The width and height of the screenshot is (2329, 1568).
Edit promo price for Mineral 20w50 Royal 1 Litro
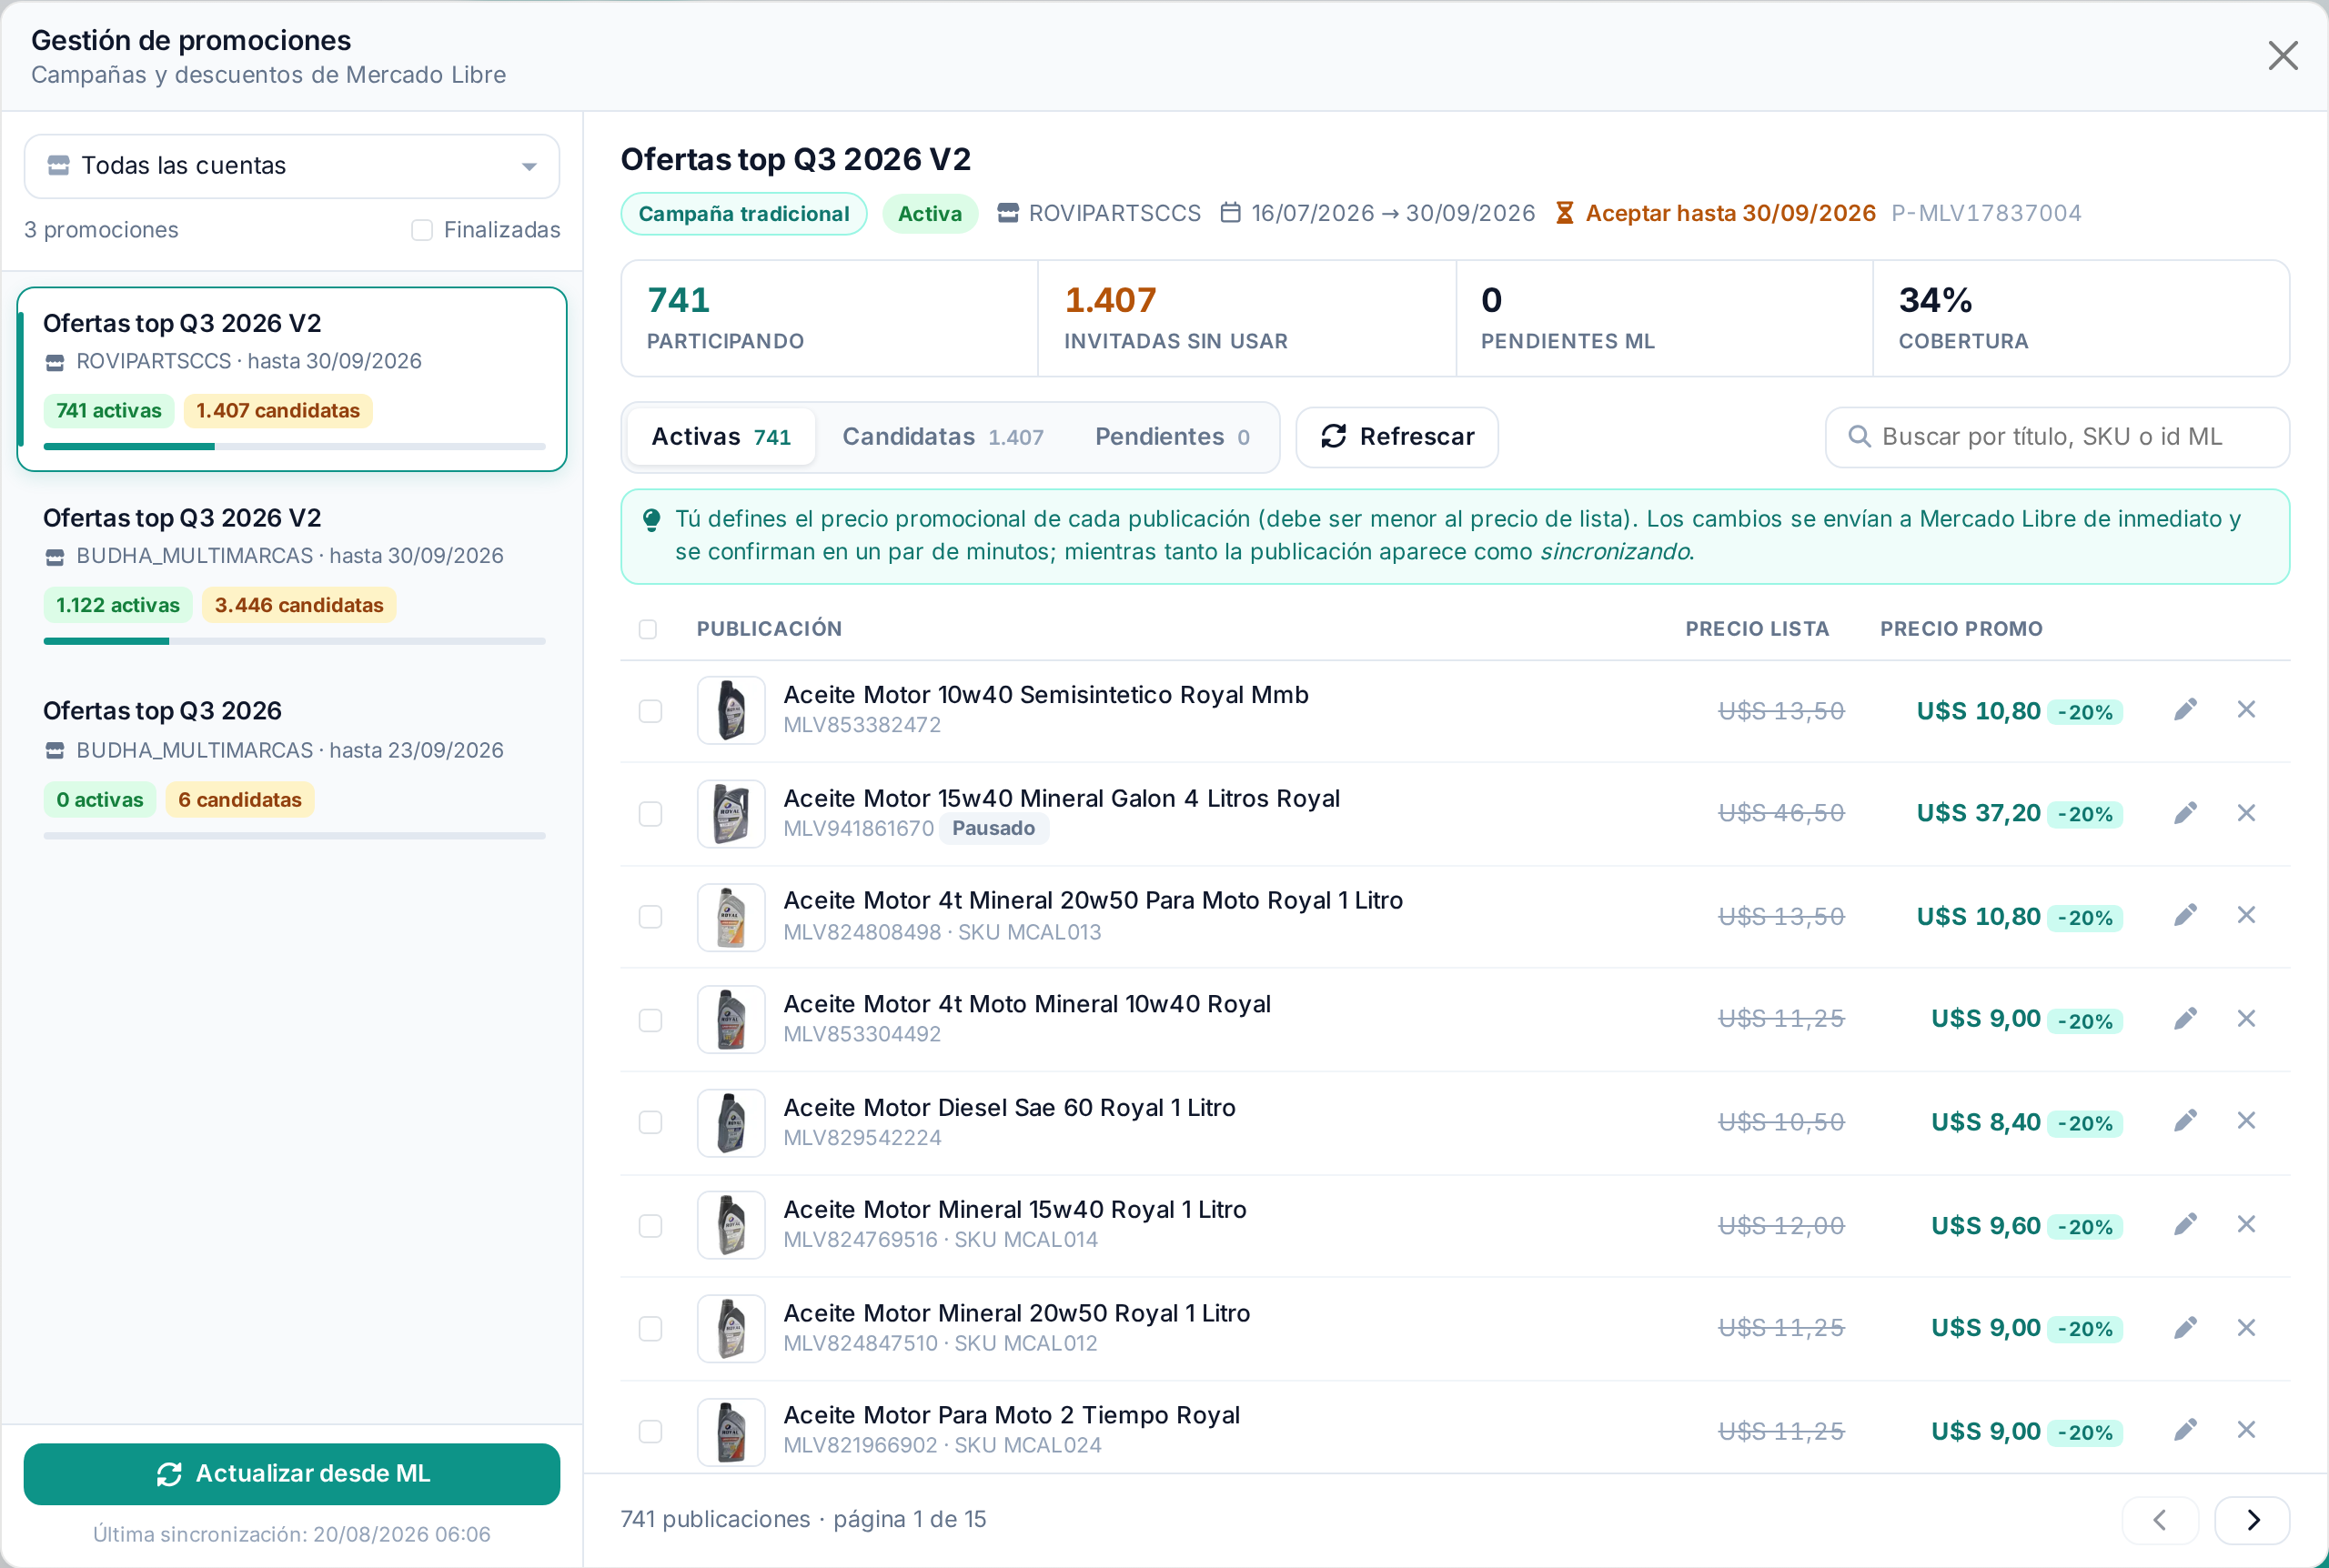[2185, 1328]
